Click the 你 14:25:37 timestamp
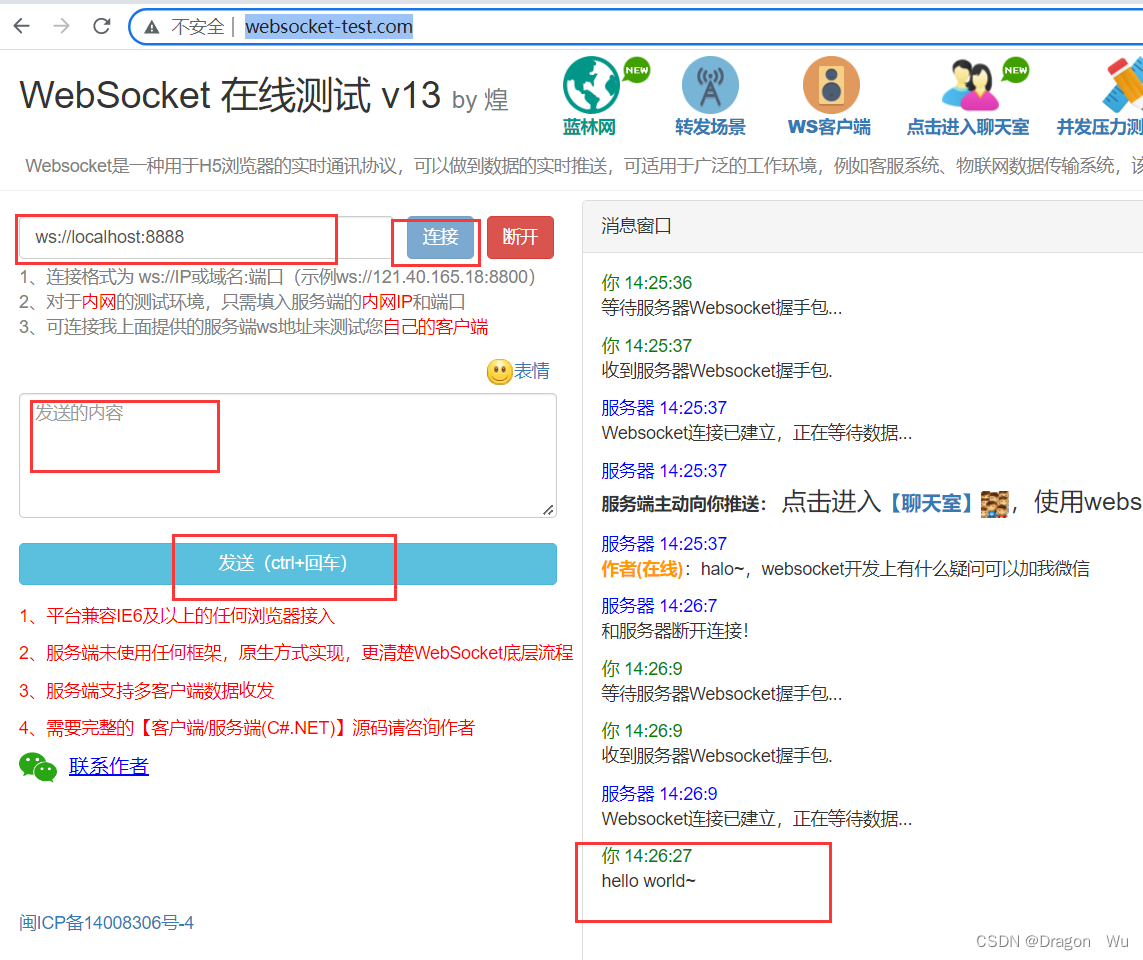The height and width of the screenshot is (960, 1143). pyautogui.click(x=647, y=346)
